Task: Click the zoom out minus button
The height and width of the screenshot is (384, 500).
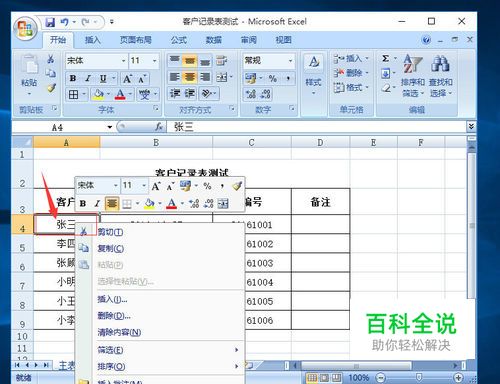Action: pos(381,378)
